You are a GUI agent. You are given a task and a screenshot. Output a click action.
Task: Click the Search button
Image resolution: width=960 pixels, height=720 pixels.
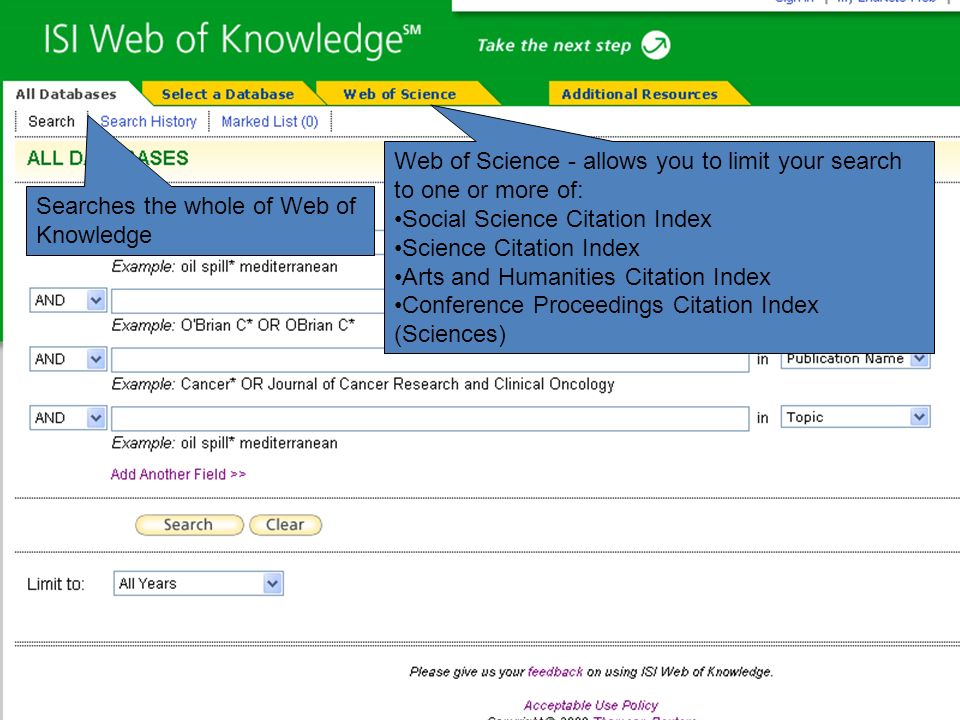click(189, 525)
